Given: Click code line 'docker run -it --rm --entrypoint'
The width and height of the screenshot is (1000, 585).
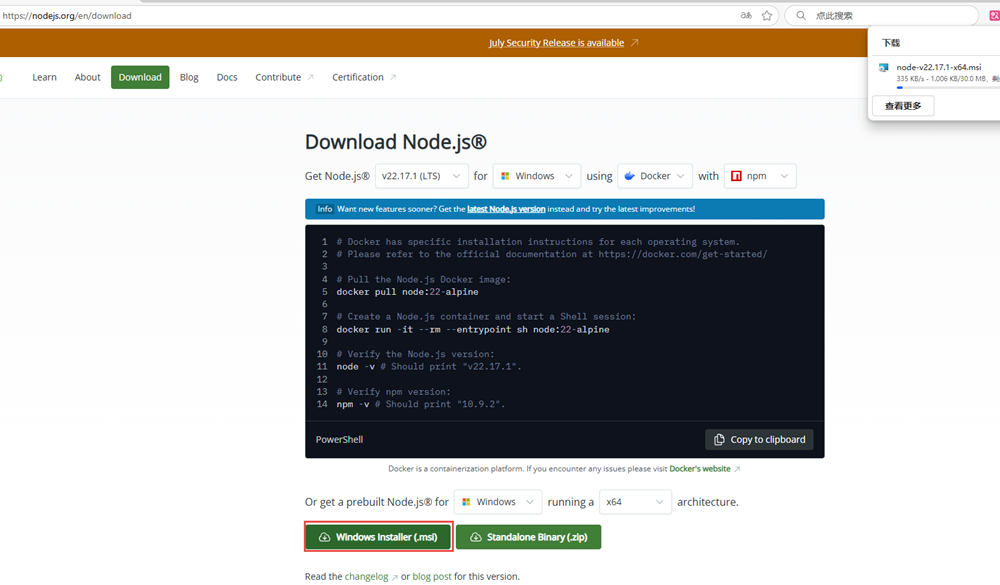Looking at the screenshot, I should pos(473,330).
